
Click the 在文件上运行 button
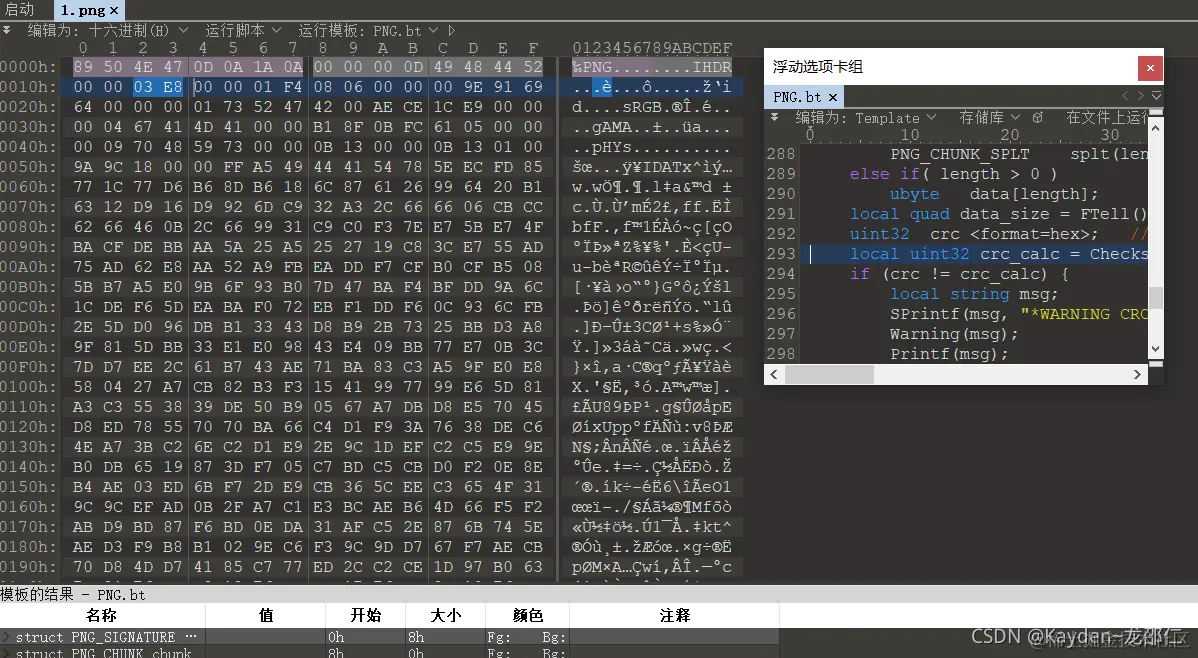tap(1106, 118)
